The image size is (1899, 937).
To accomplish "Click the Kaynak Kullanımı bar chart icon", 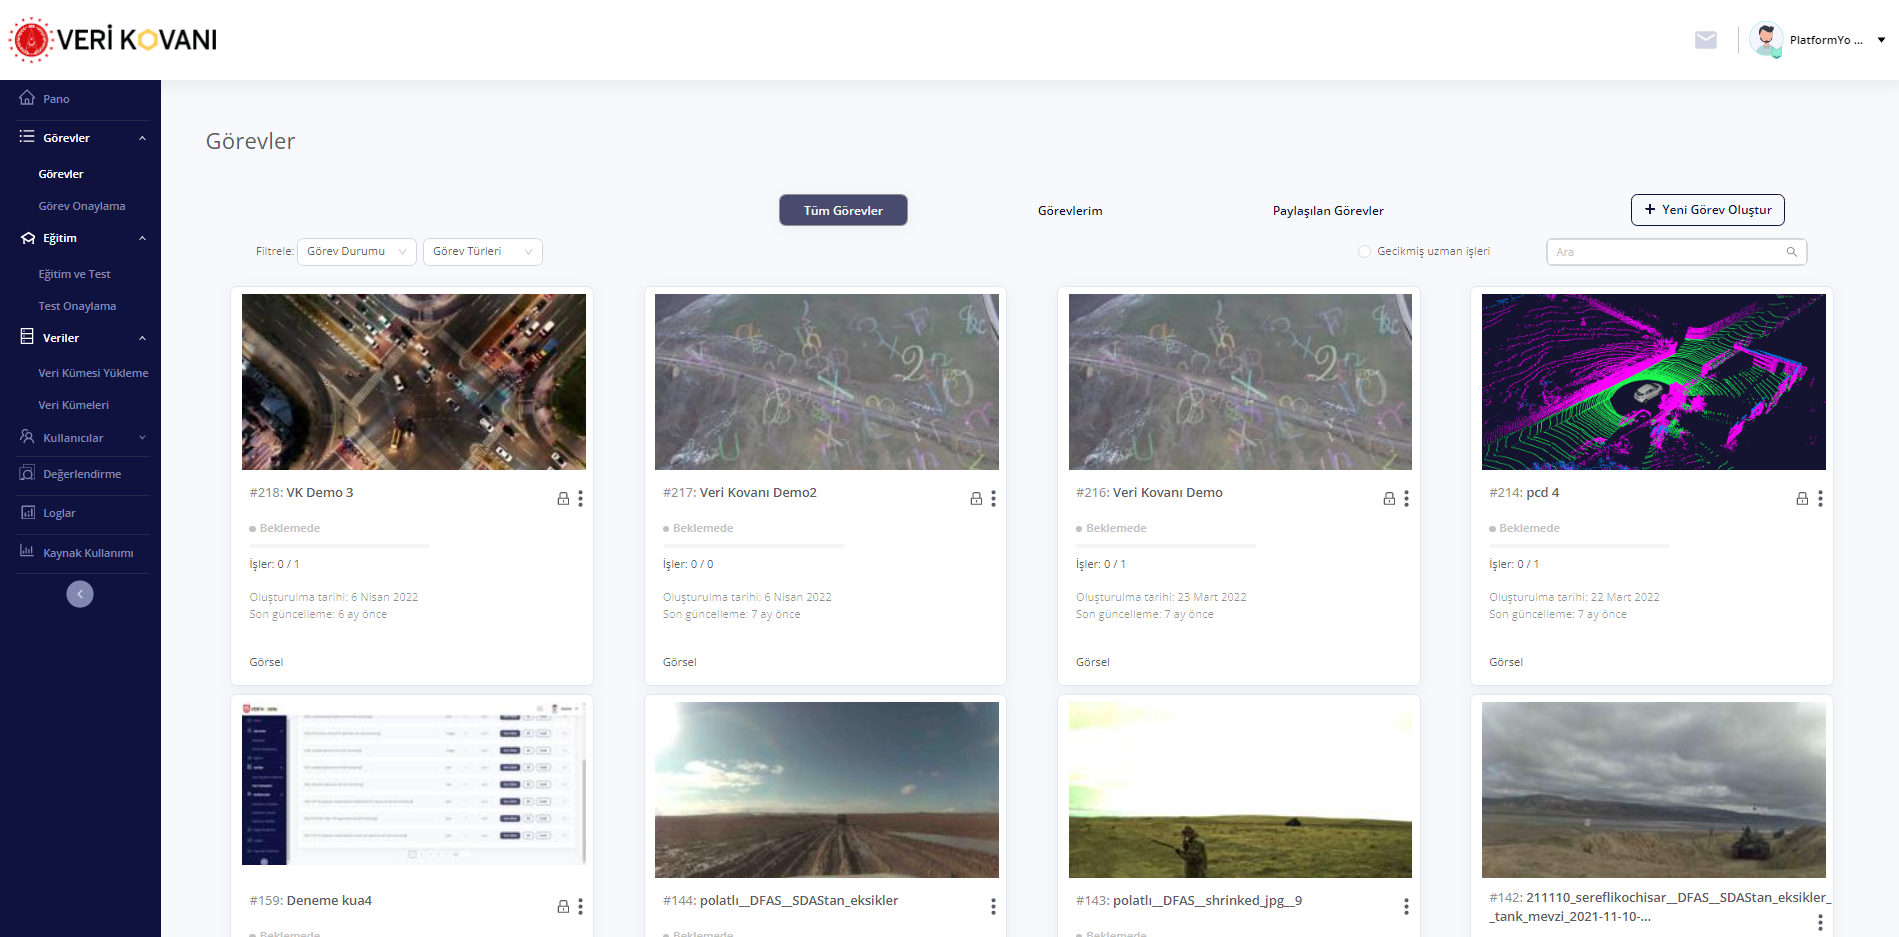I will pyautogui.click(x=27, y=551).
